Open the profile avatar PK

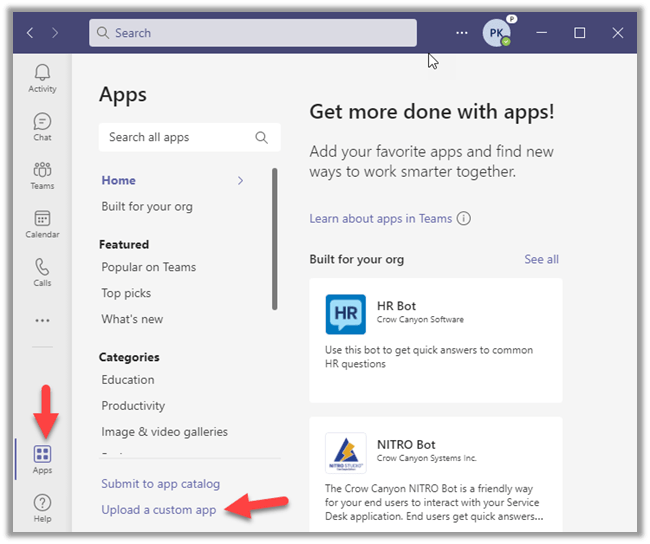click(496, 33)
